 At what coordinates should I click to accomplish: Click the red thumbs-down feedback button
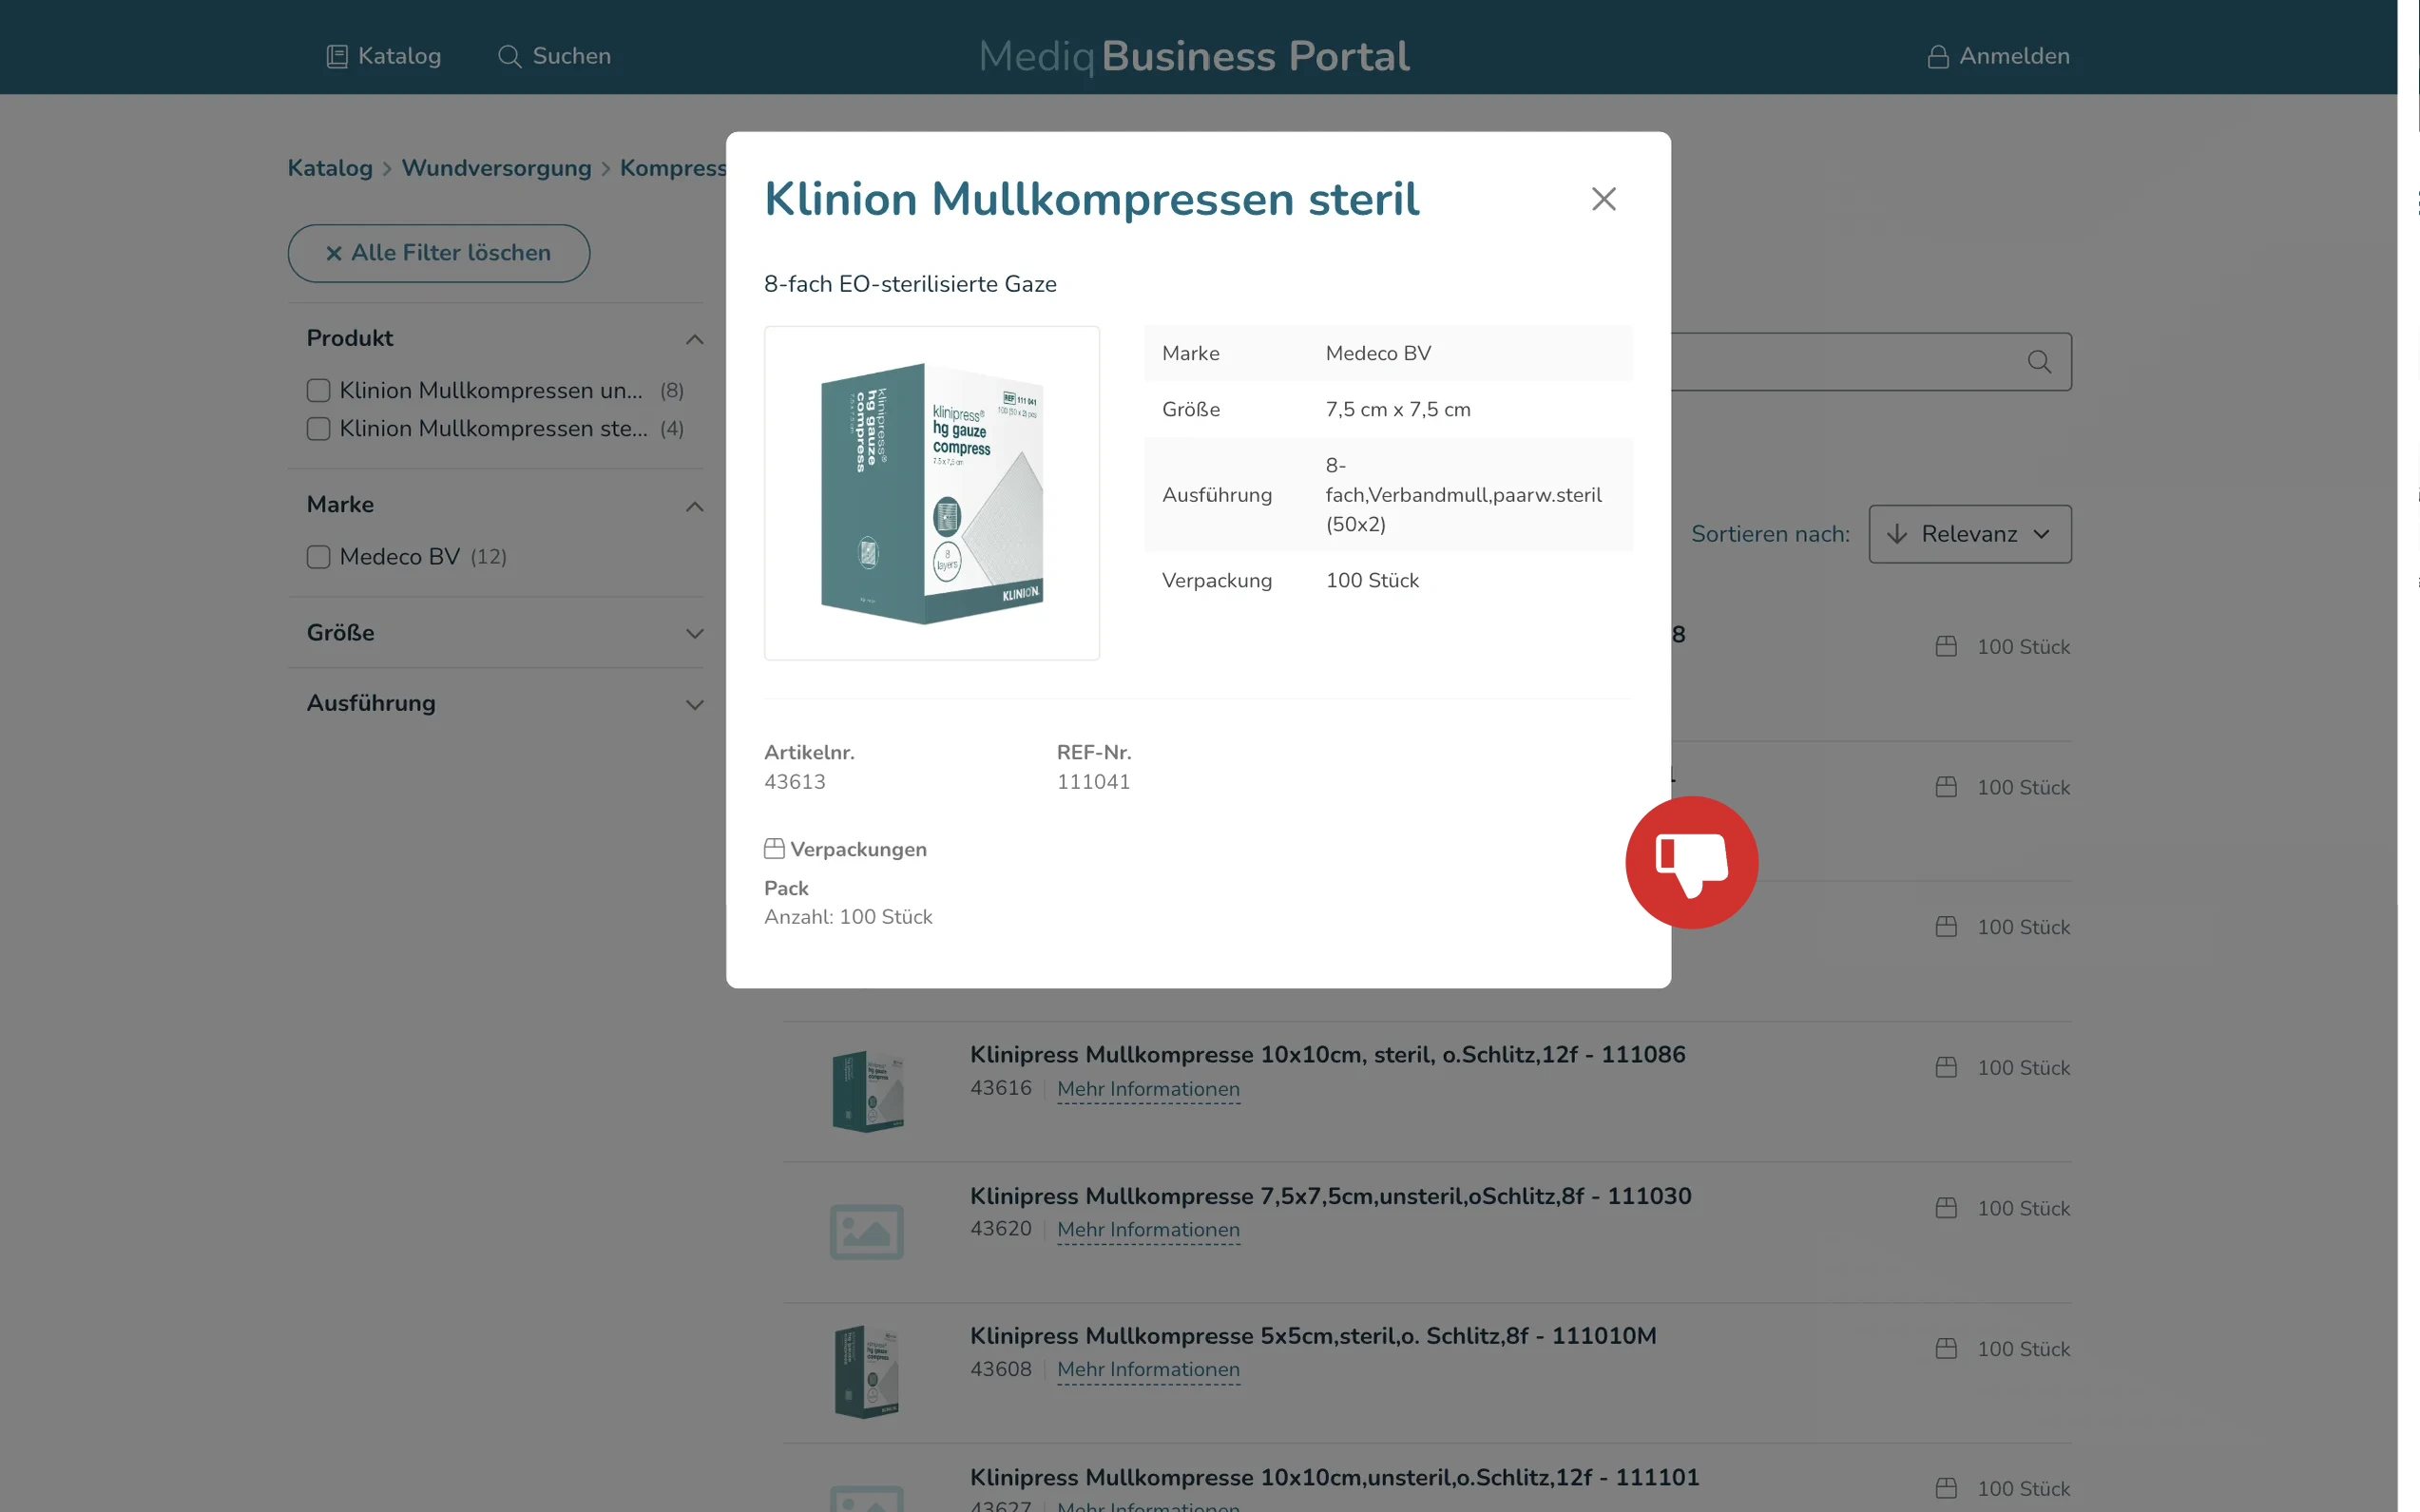point(1691,862)
